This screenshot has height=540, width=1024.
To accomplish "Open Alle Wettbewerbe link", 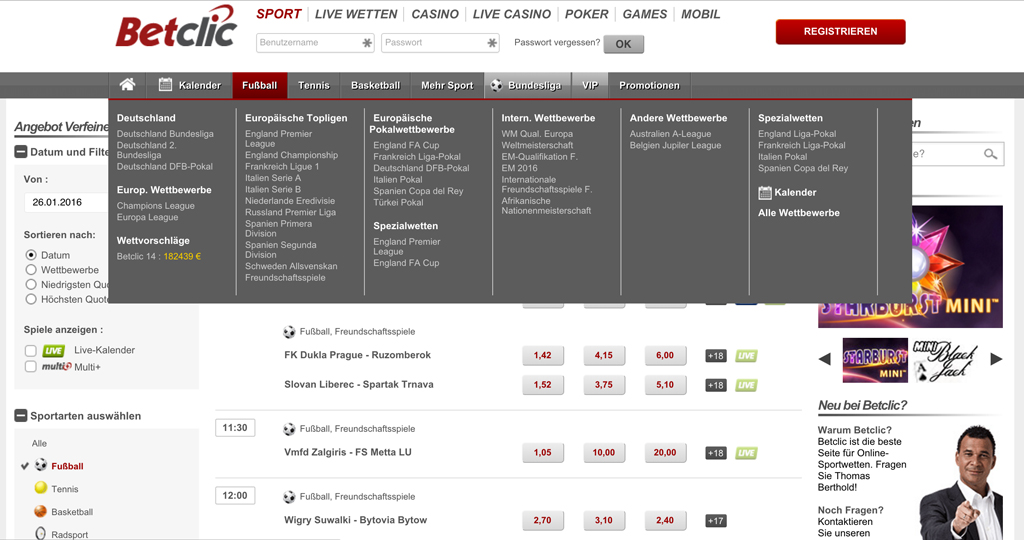I will 799,213.
